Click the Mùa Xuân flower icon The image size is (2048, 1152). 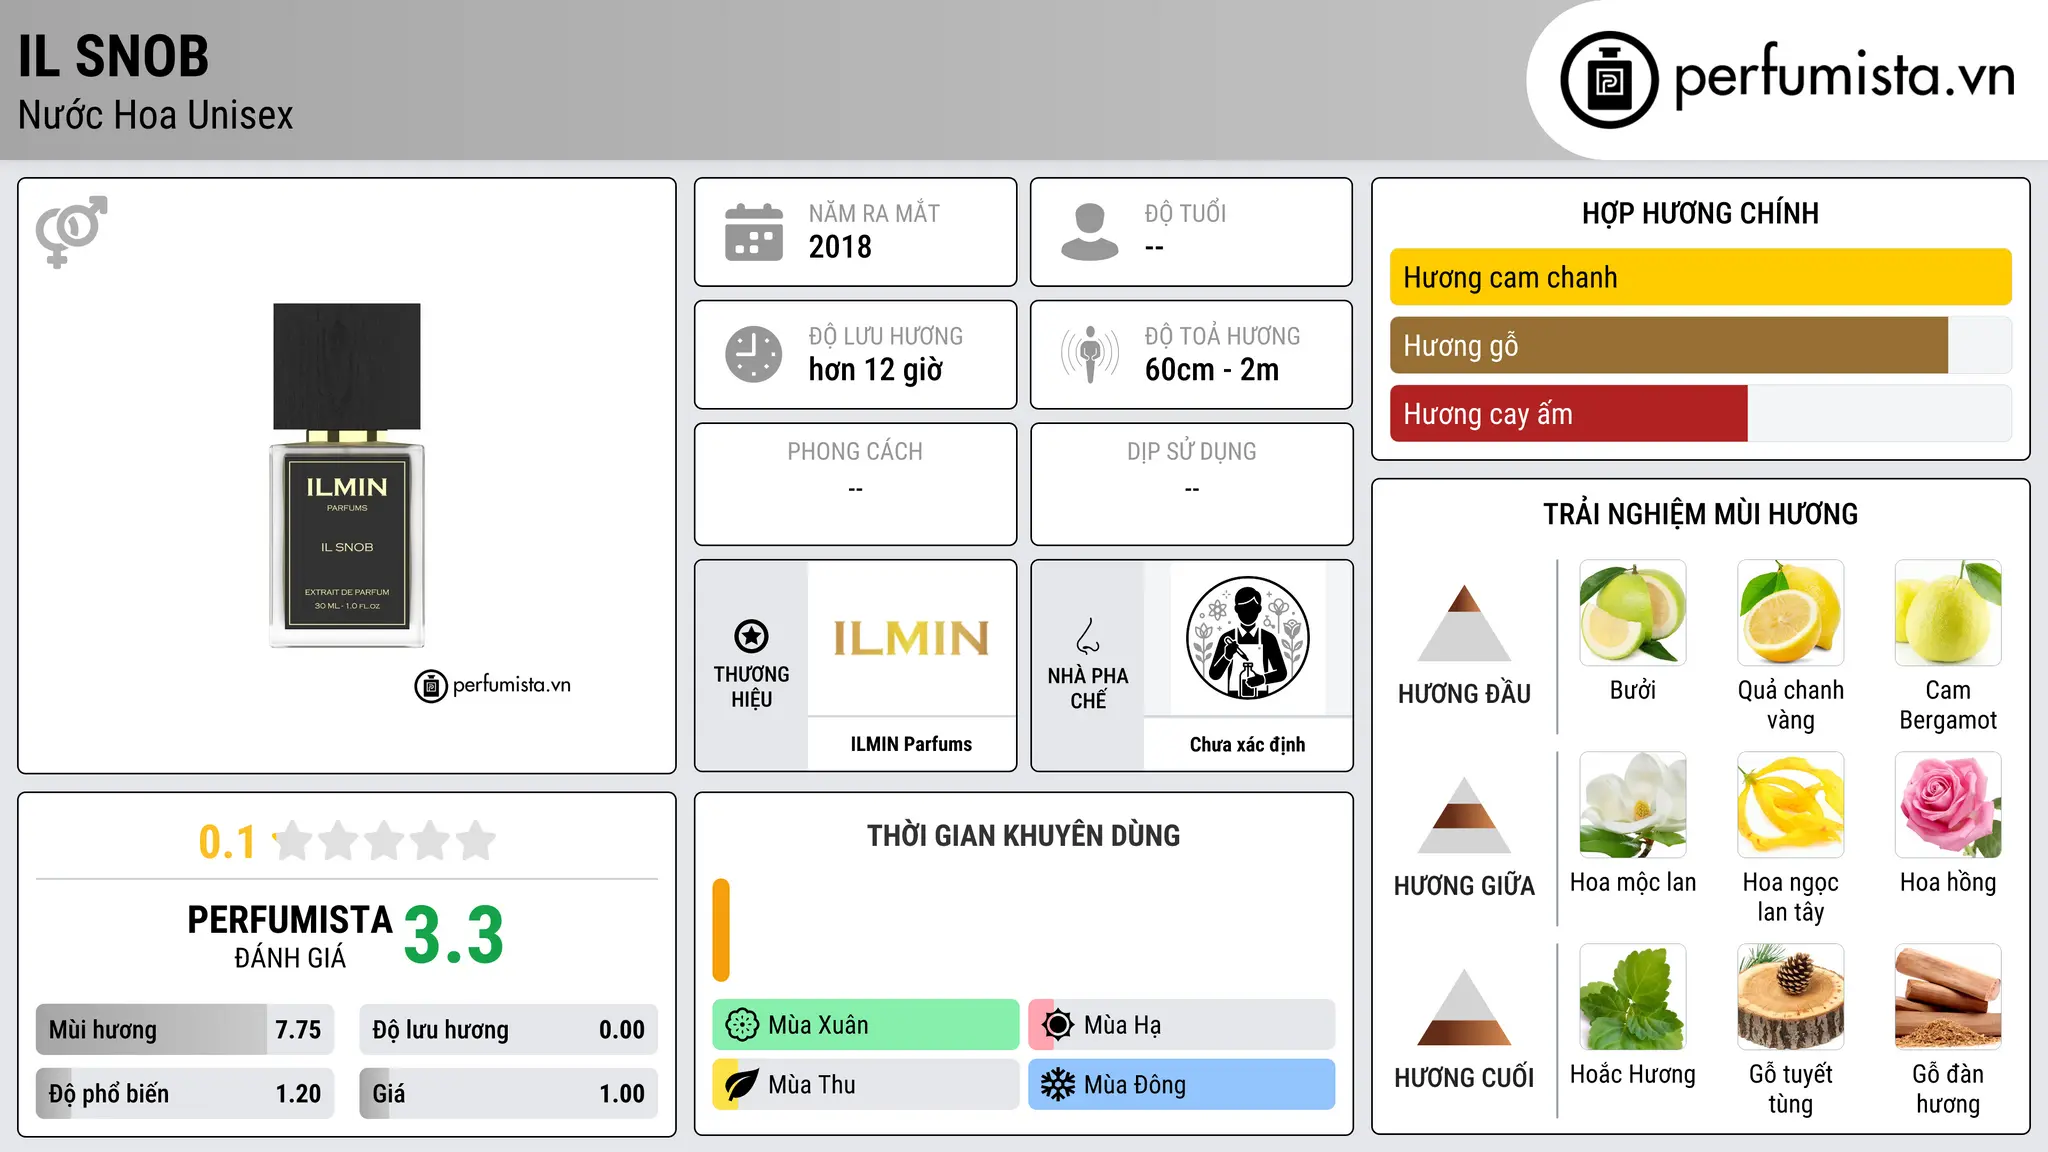[x=742, y=1025]
